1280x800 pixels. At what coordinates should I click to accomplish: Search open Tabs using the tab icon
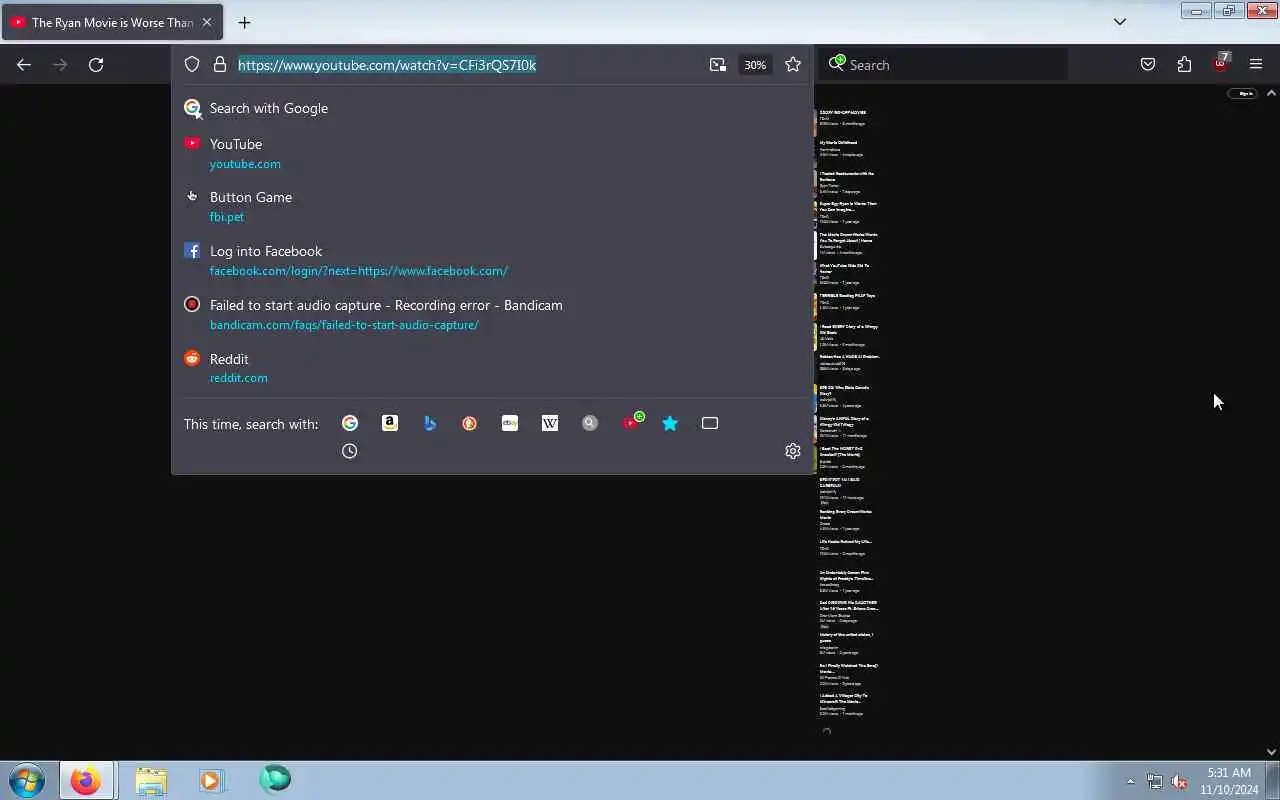click(710, 423)
